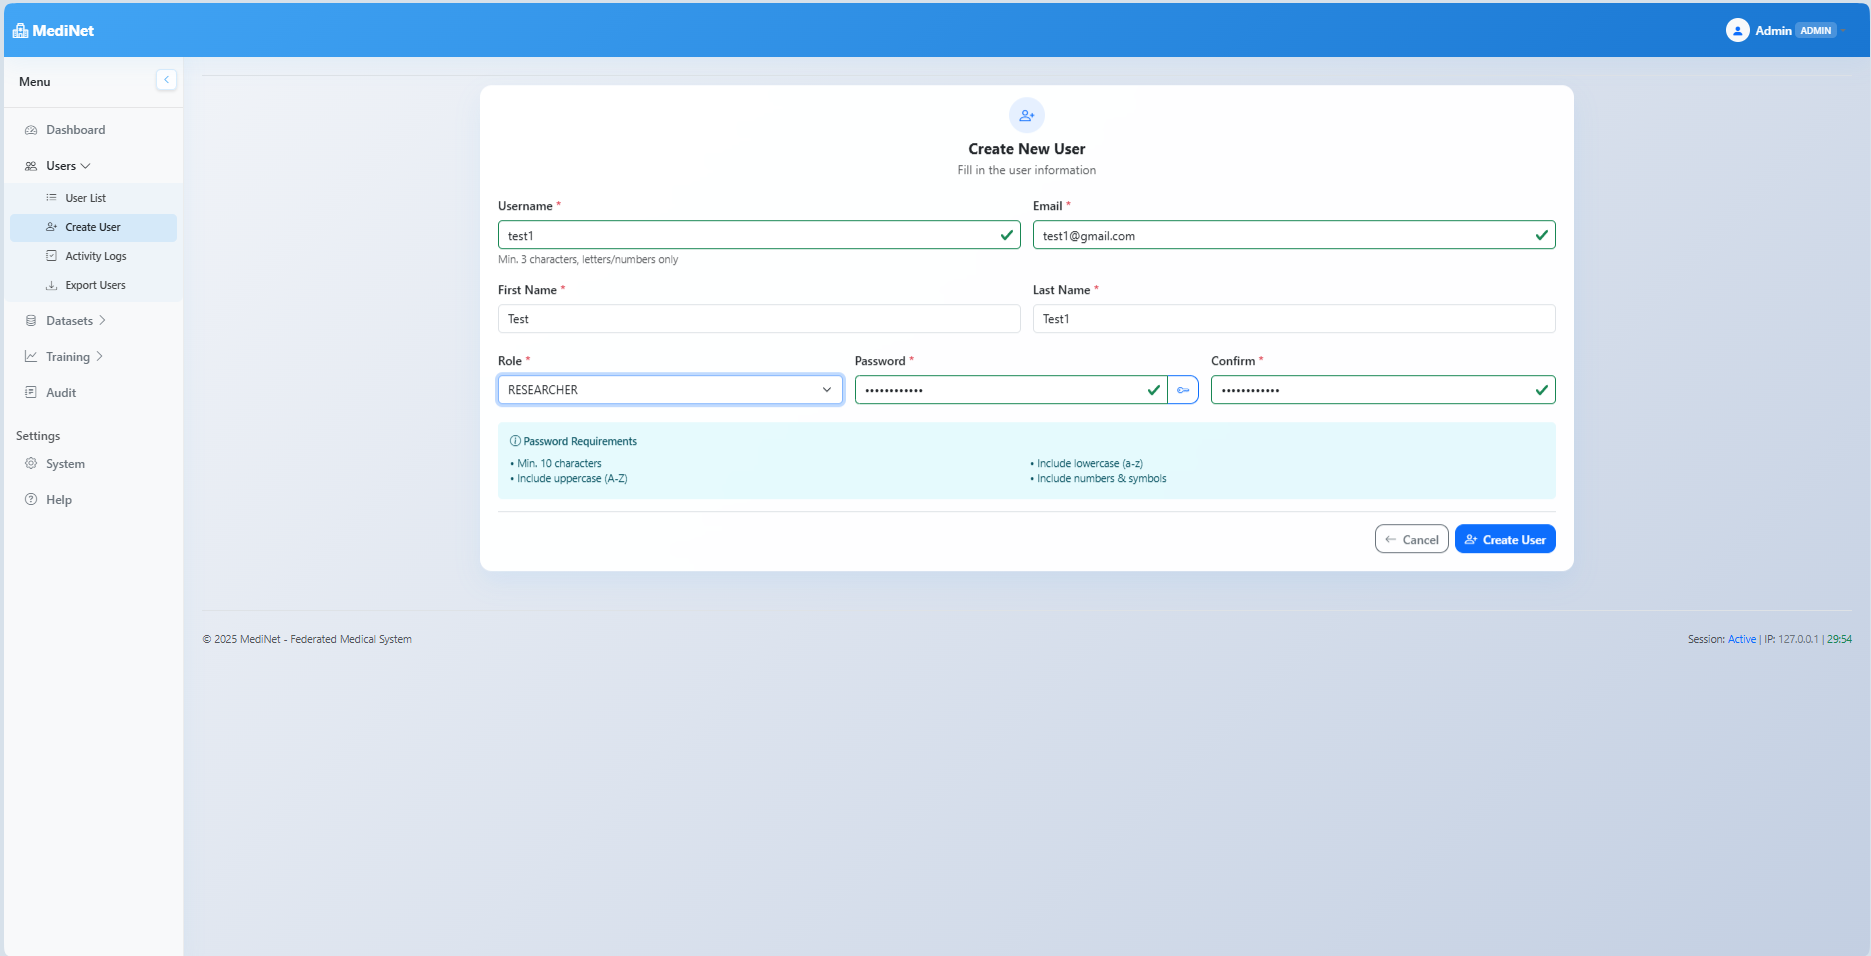Screen dimensions: 1871x956
Task: Click the Active session status link
Action: (1741, 639)
